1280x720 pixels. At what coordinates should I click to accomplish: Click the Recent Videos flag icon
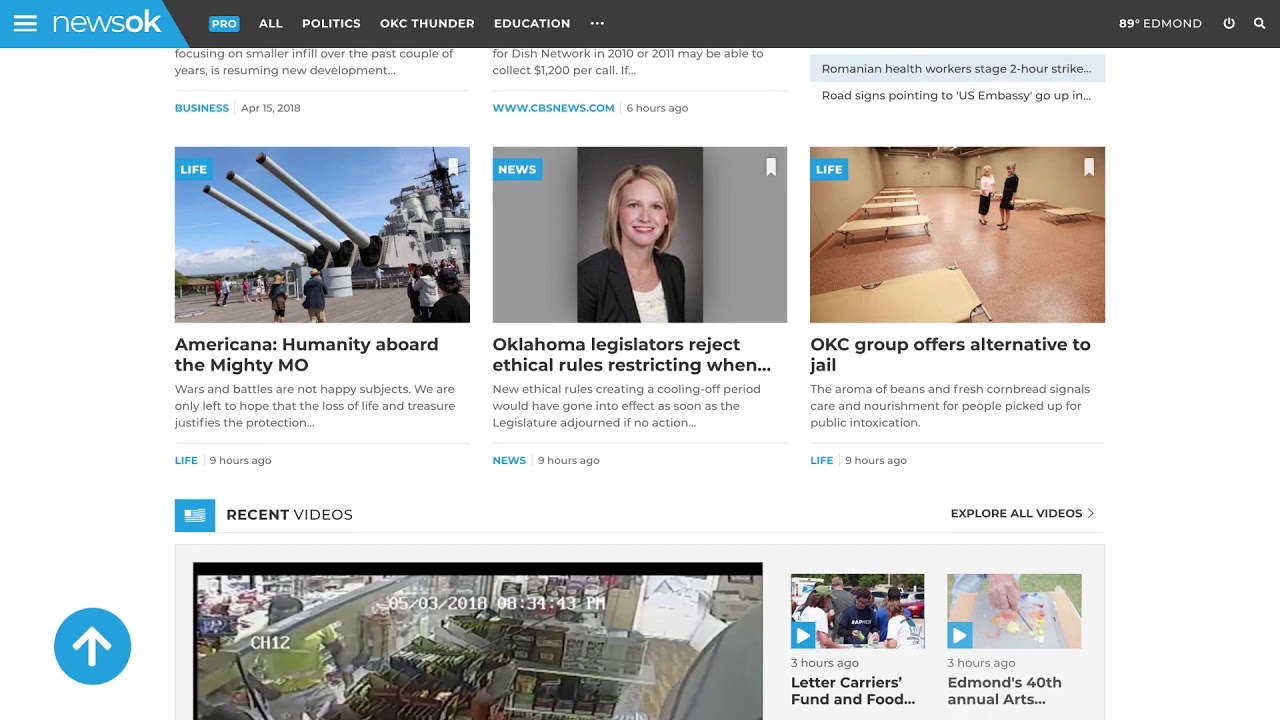tap(195, 515)
